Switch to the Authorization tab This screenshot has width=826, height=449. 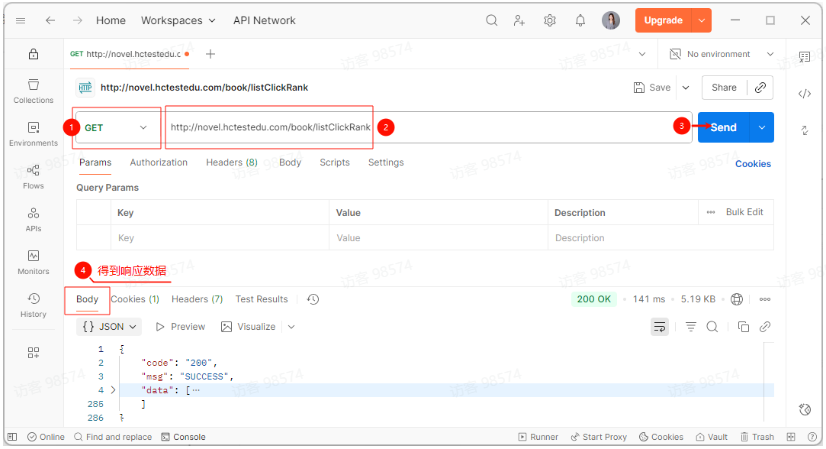(159, 162)
